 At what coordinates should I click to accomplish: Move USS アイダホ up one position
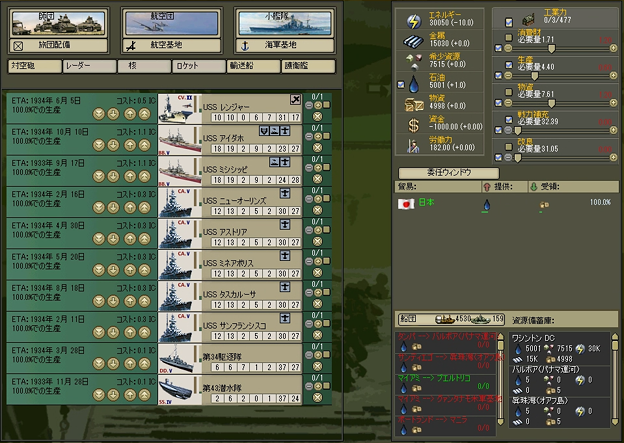[130, 145]
